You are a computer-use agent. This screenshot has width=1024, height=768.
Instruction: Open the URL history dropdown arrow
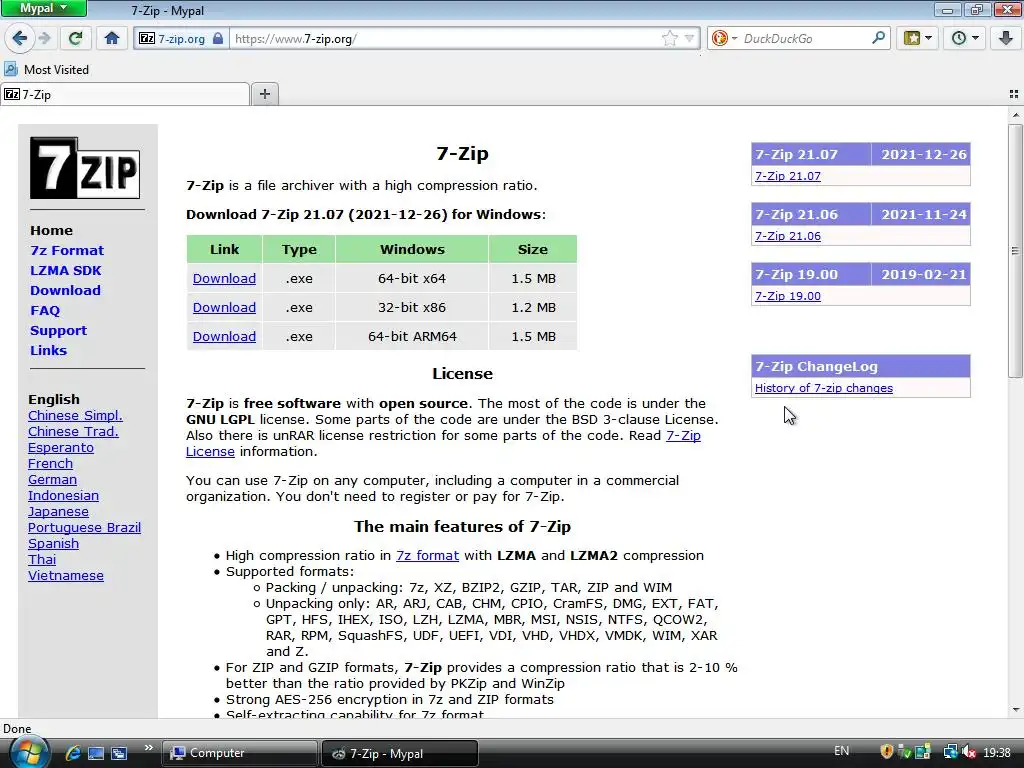click(x=689, y=39)
